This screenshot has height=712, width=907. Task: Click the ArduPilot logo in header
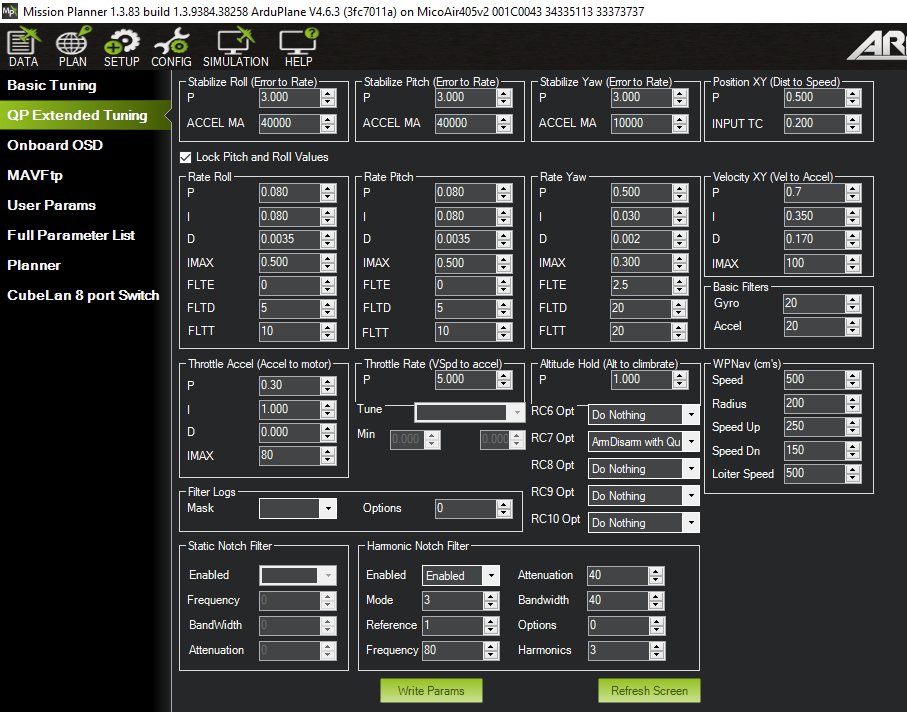click(877, 47)
